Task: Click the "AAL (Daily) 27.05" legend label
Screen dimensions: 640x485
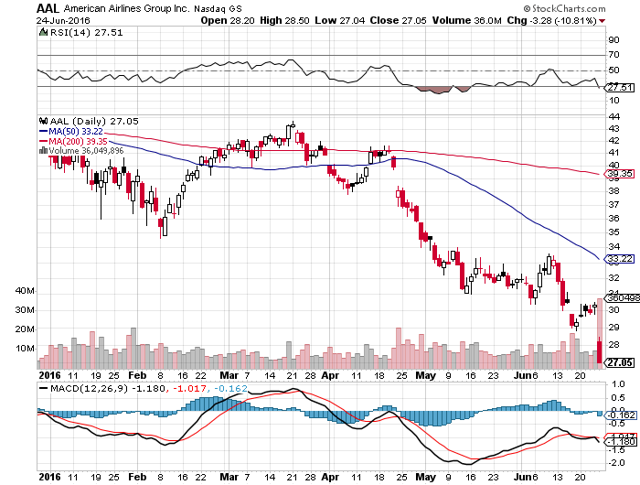Action: tap(94, 121)
